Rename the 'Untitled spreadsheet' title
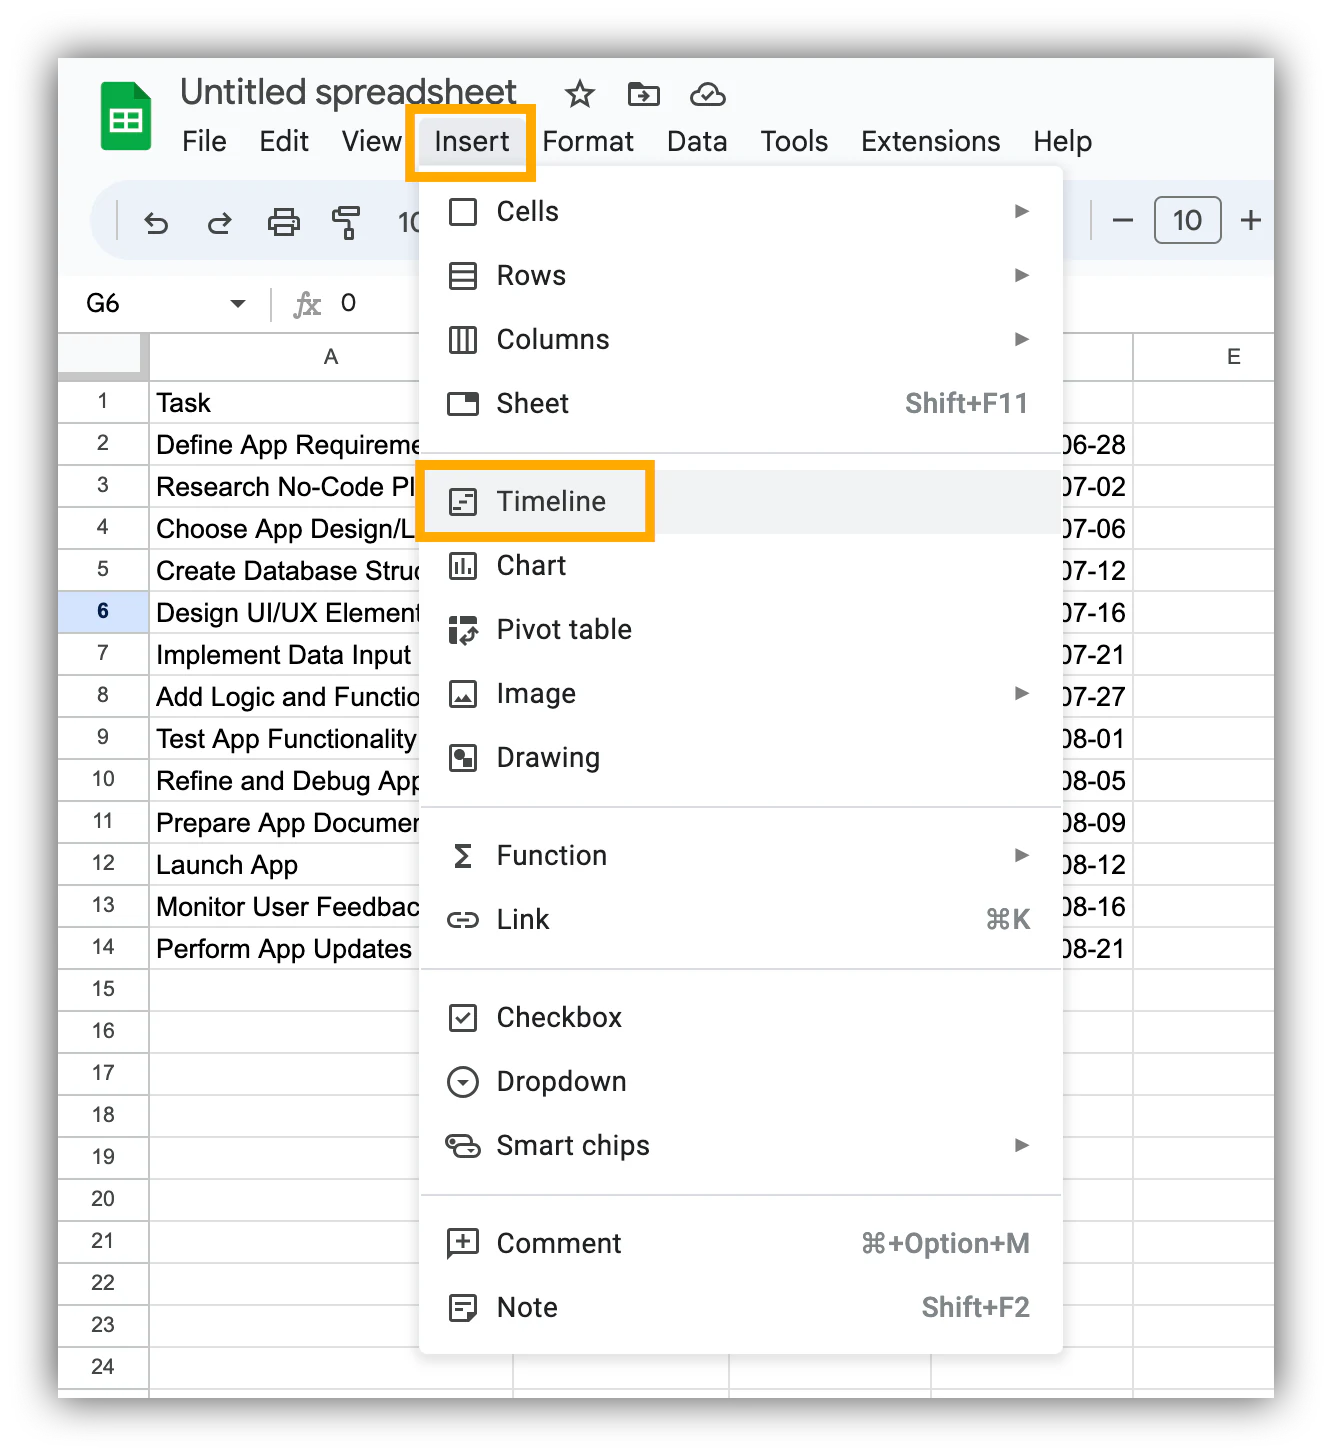 348,92
